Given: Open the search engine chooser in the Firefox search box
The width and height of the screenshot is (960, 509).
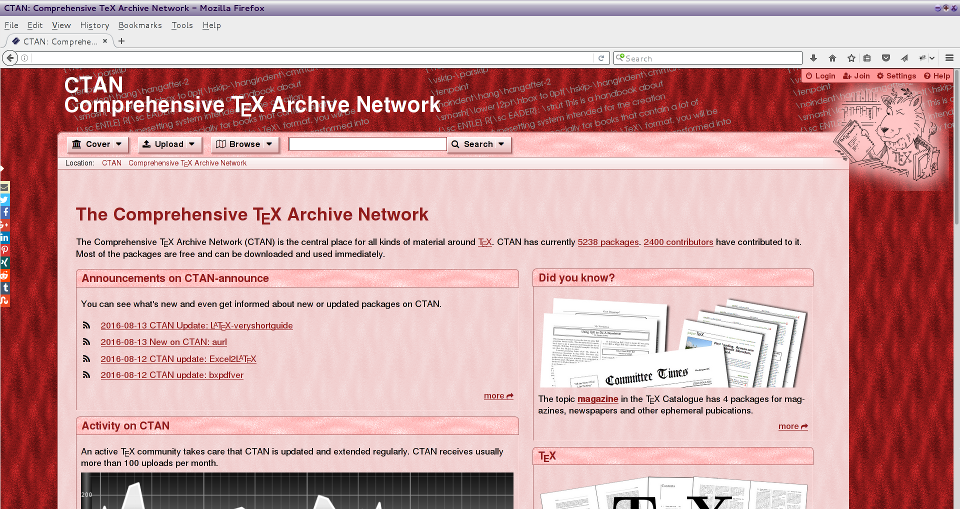Looking at the screenshot, I should pyautogui.click(x=620, y=58).
